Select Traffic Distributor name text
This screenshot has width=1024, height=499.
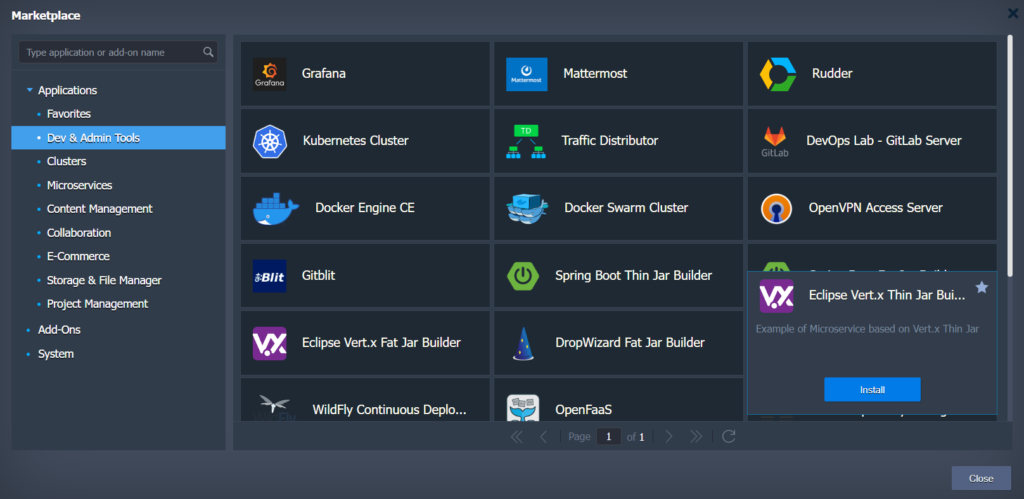(610, 140)
